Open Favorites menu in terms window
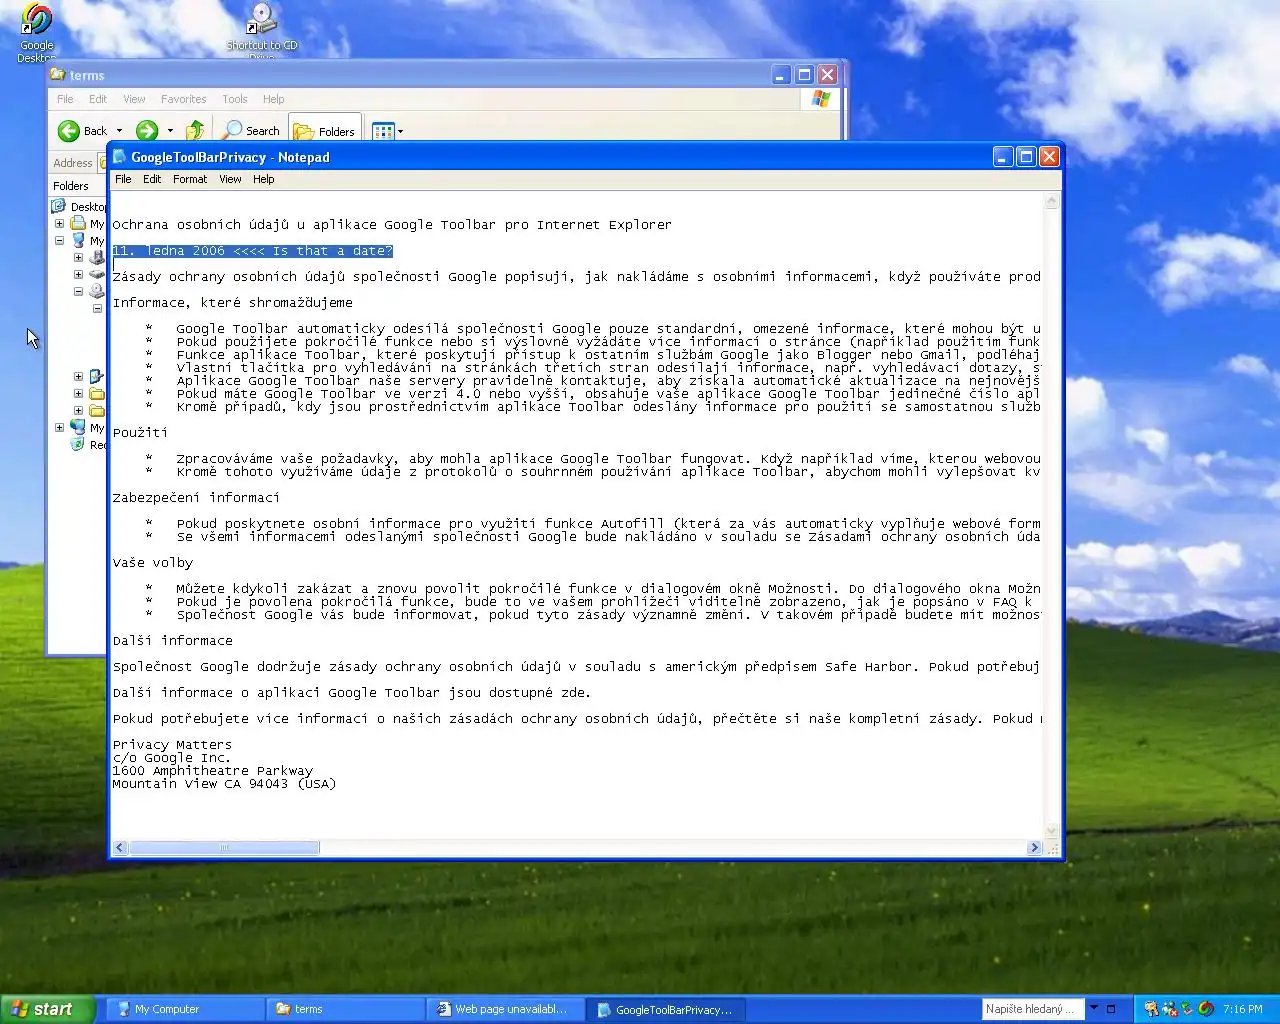Screen dimensions: 1280x1024 183,99
